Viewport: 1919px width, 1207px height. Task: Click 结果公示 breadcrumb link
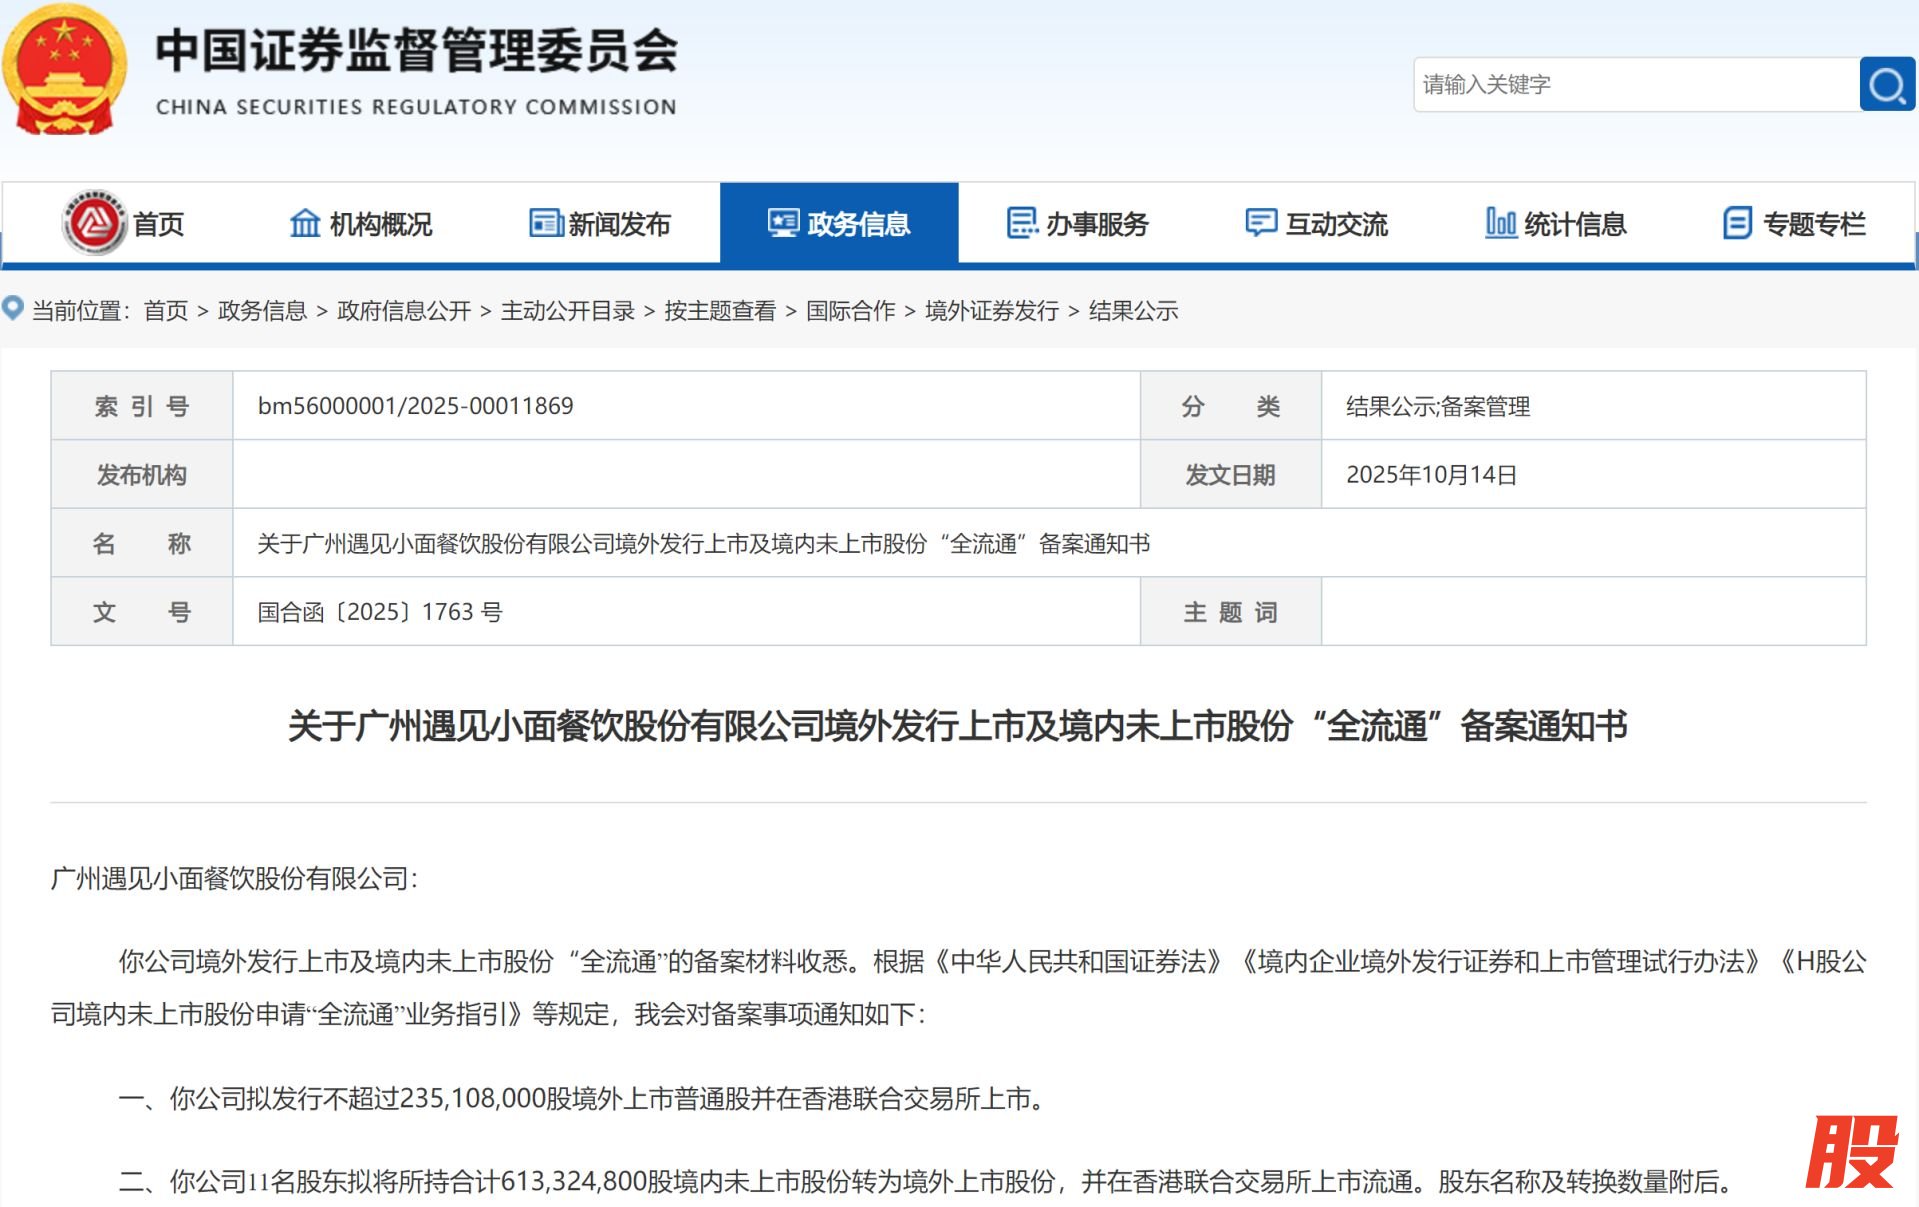pos(1133,311)
